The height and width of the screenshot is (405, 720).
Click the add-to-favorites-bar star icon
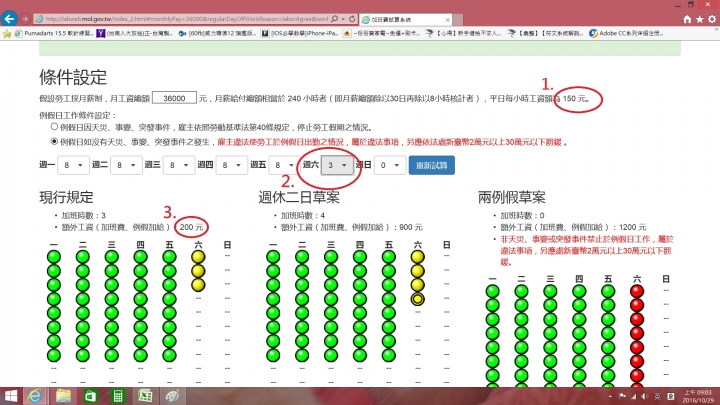[6, 33]
